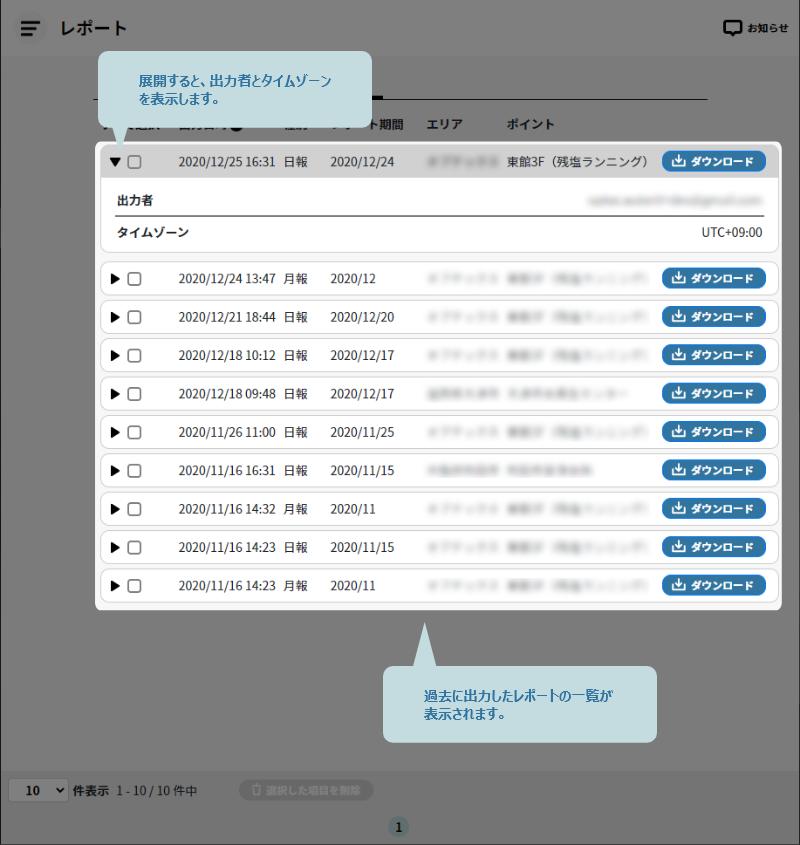Open the 10 件表示 page size dropdown
This screenshot has height=845, width=800.
tap(38, 790)
